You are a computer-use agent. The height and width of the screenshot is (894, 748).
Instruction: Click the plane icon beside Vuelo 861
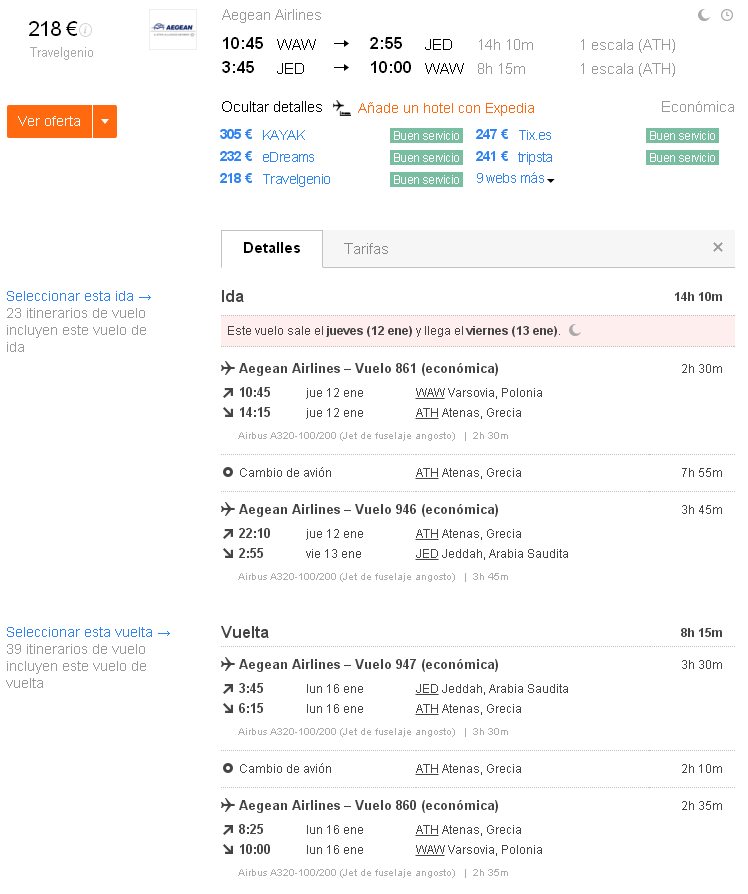point(227,368)
